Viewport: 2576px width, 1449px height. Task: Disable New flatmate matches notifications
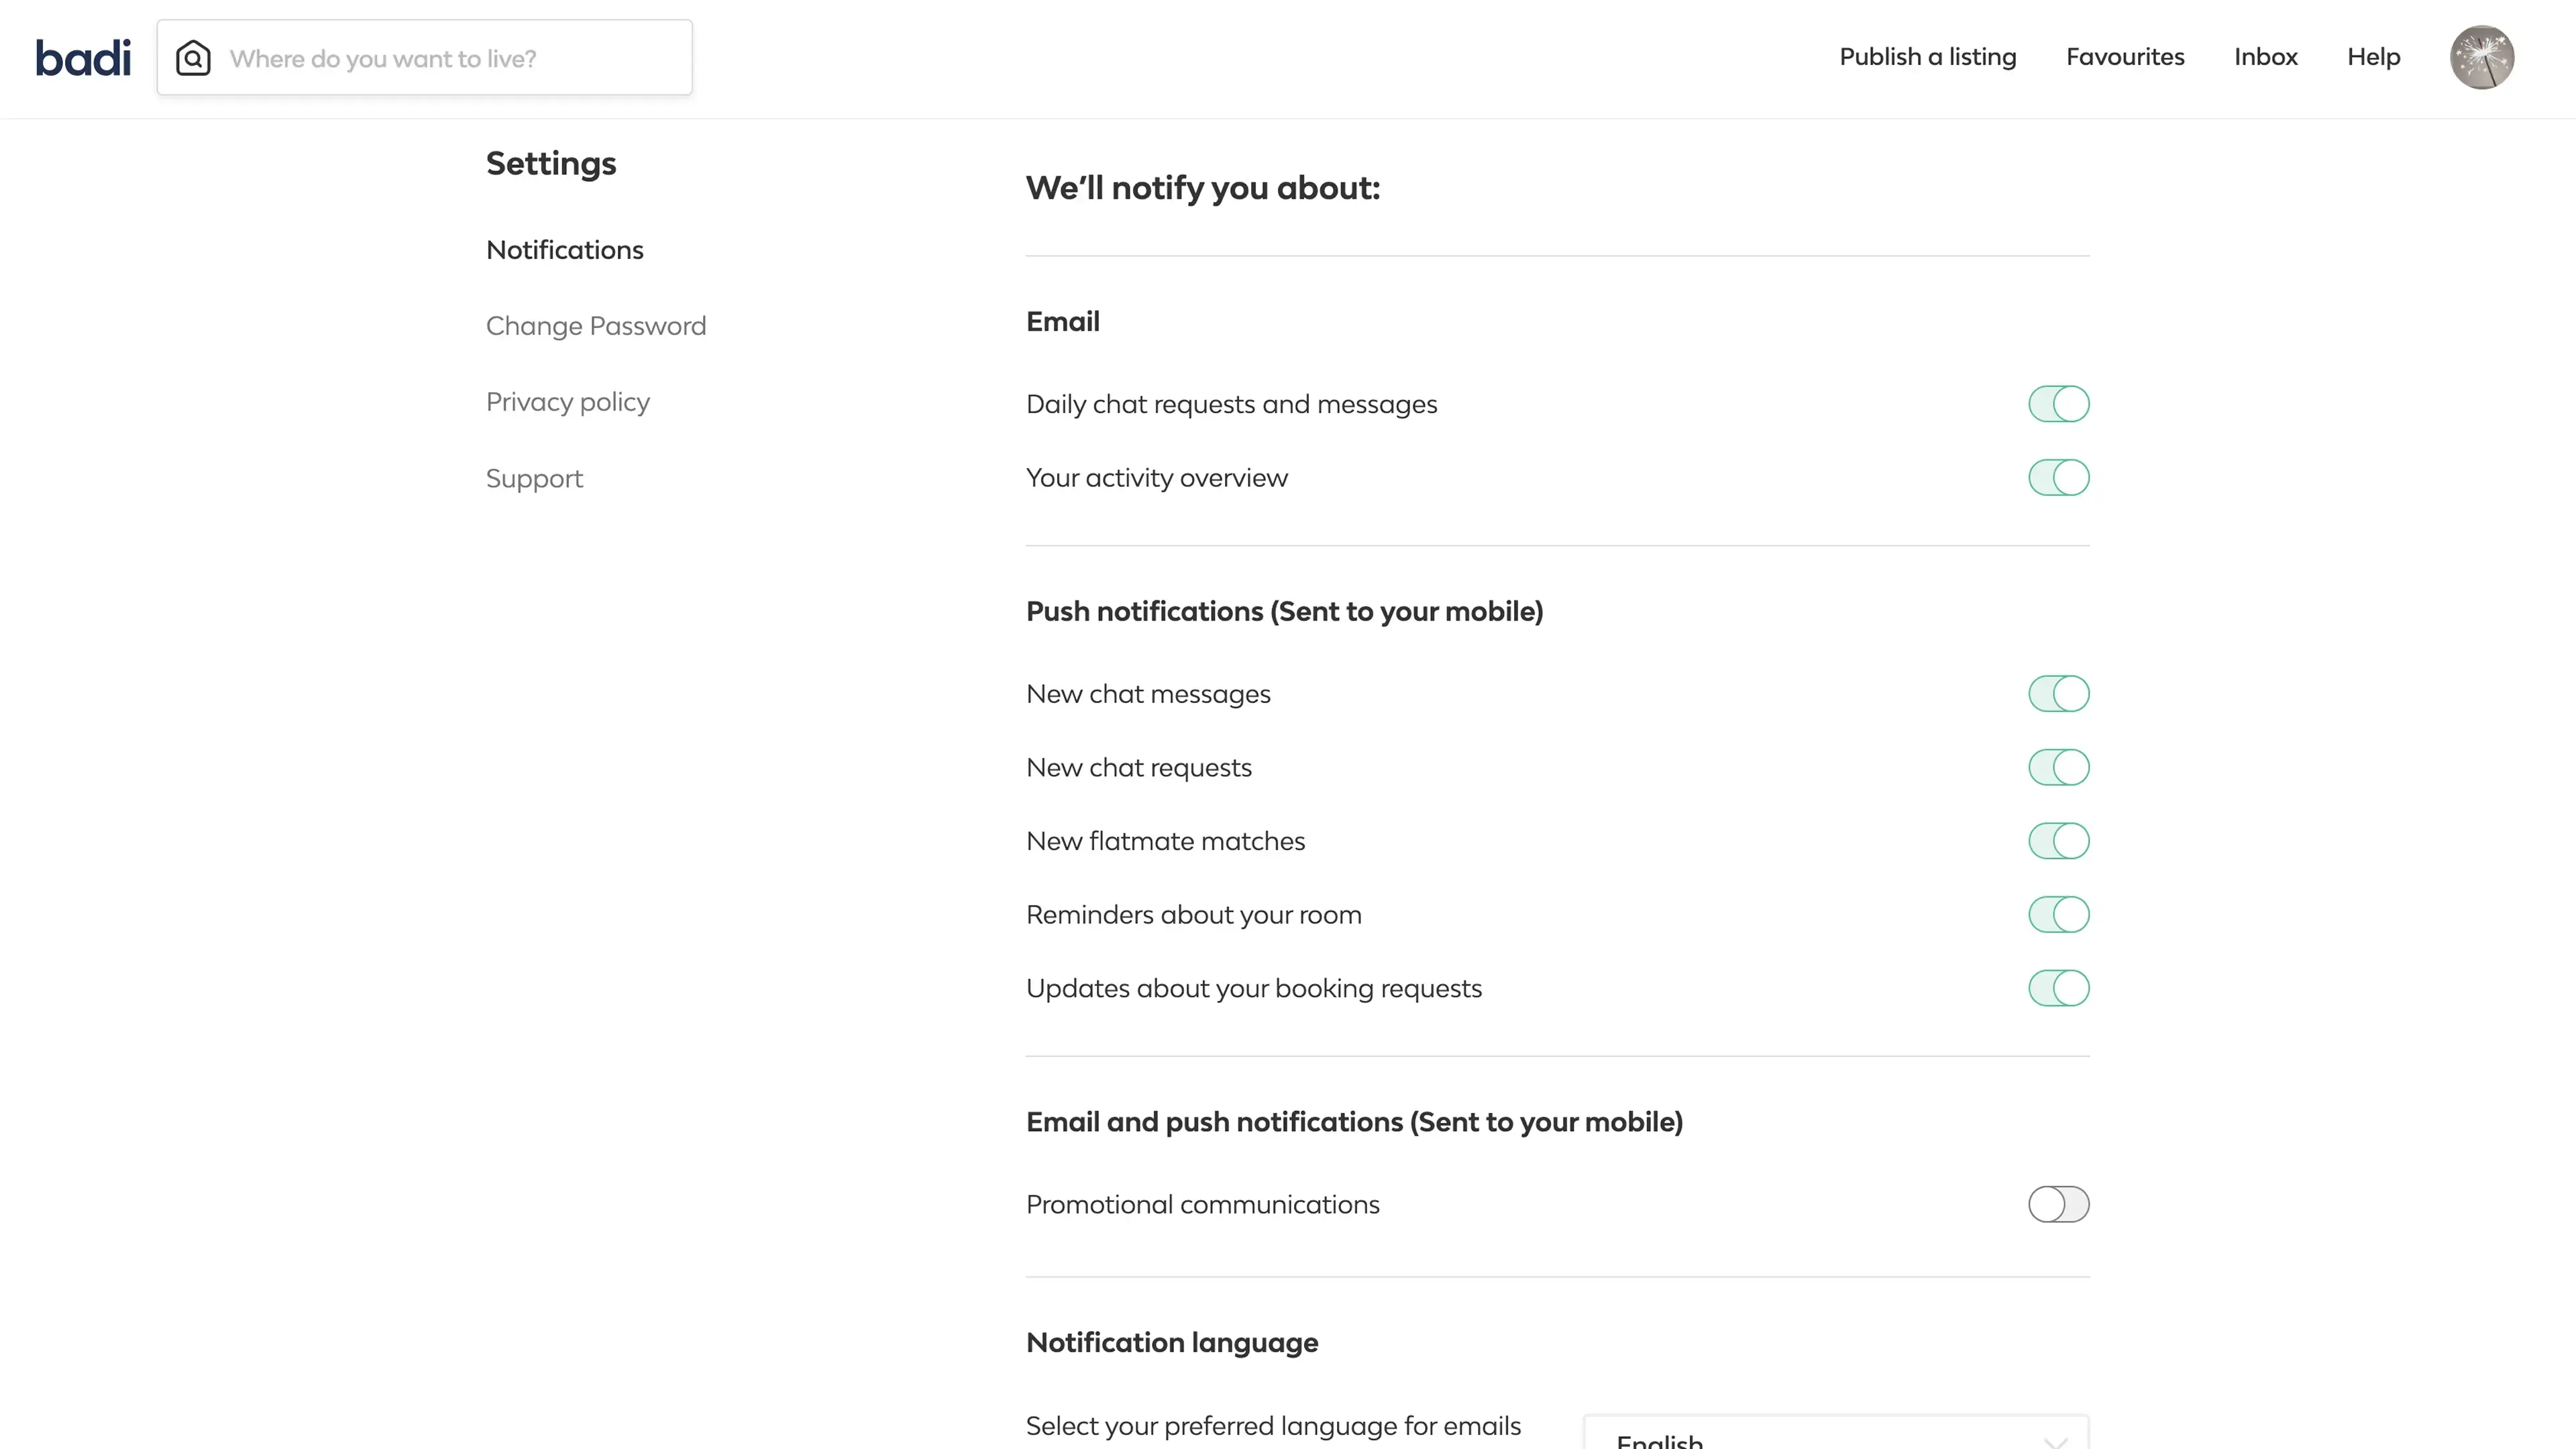(x=2058, y=841)
